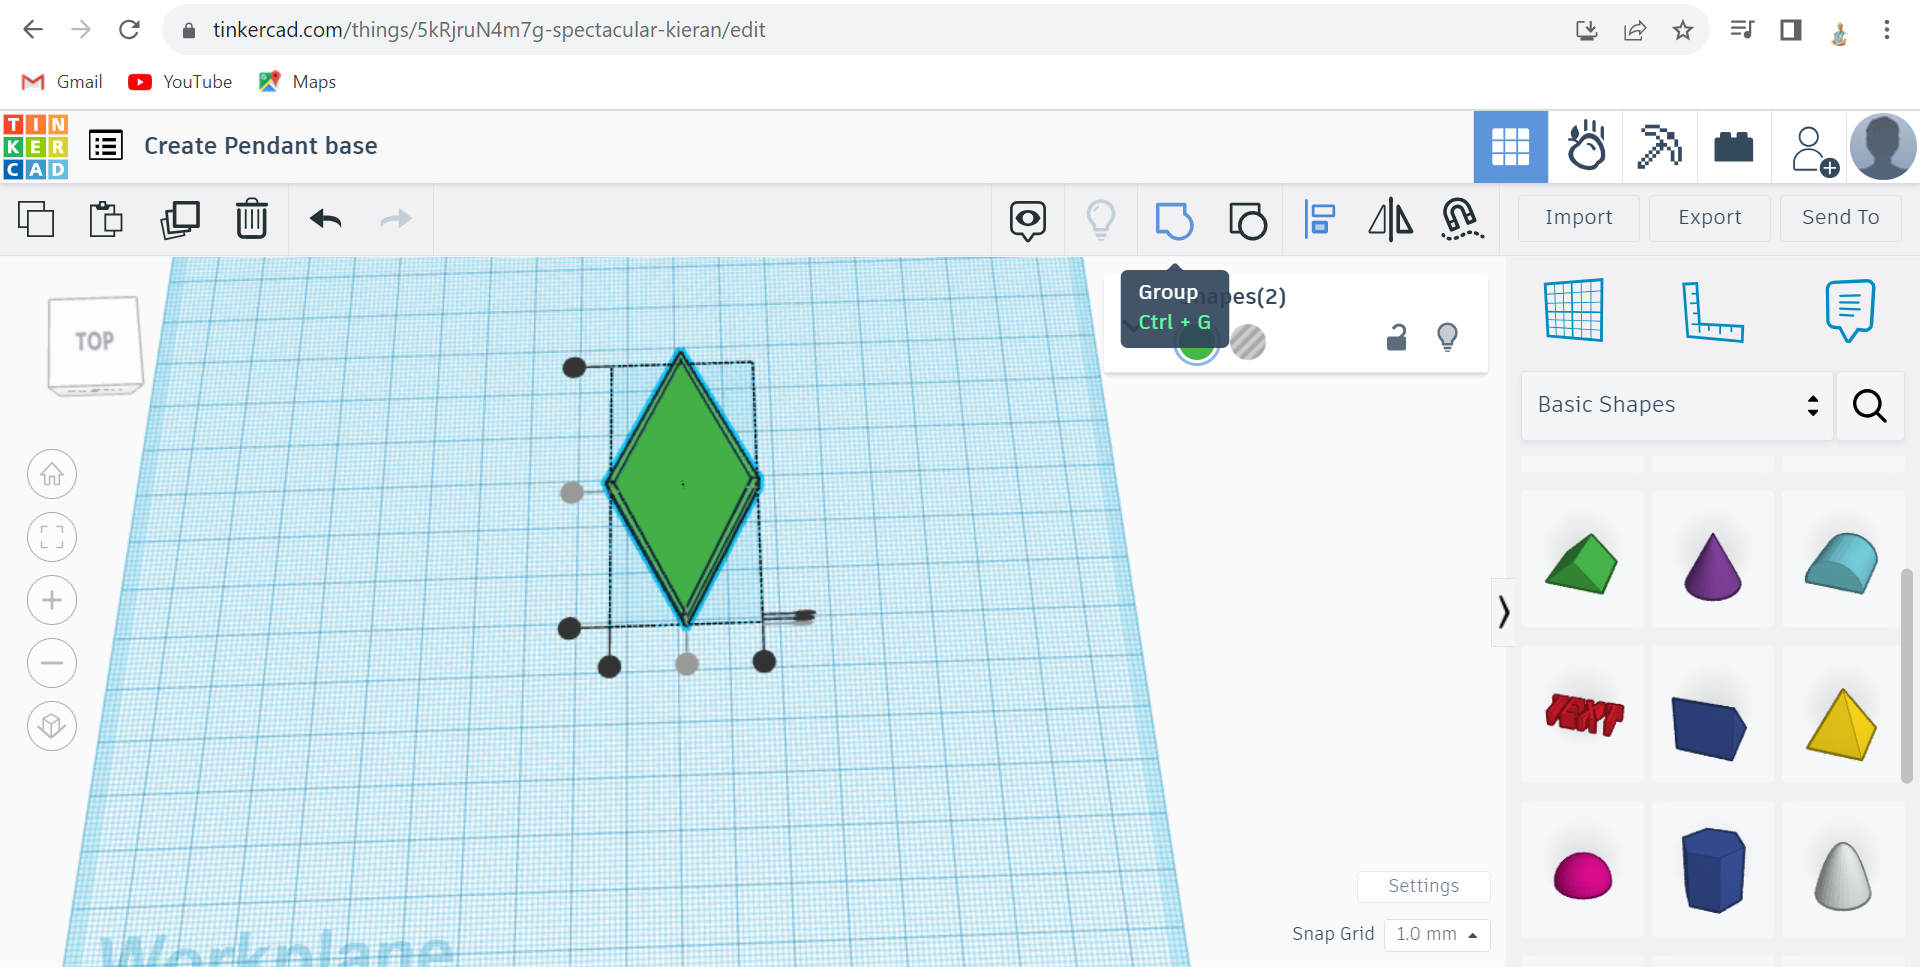This screenshot has width=1920, height=967.
Task: Select the purple Cone shape
Action: tap(1713, 560)
